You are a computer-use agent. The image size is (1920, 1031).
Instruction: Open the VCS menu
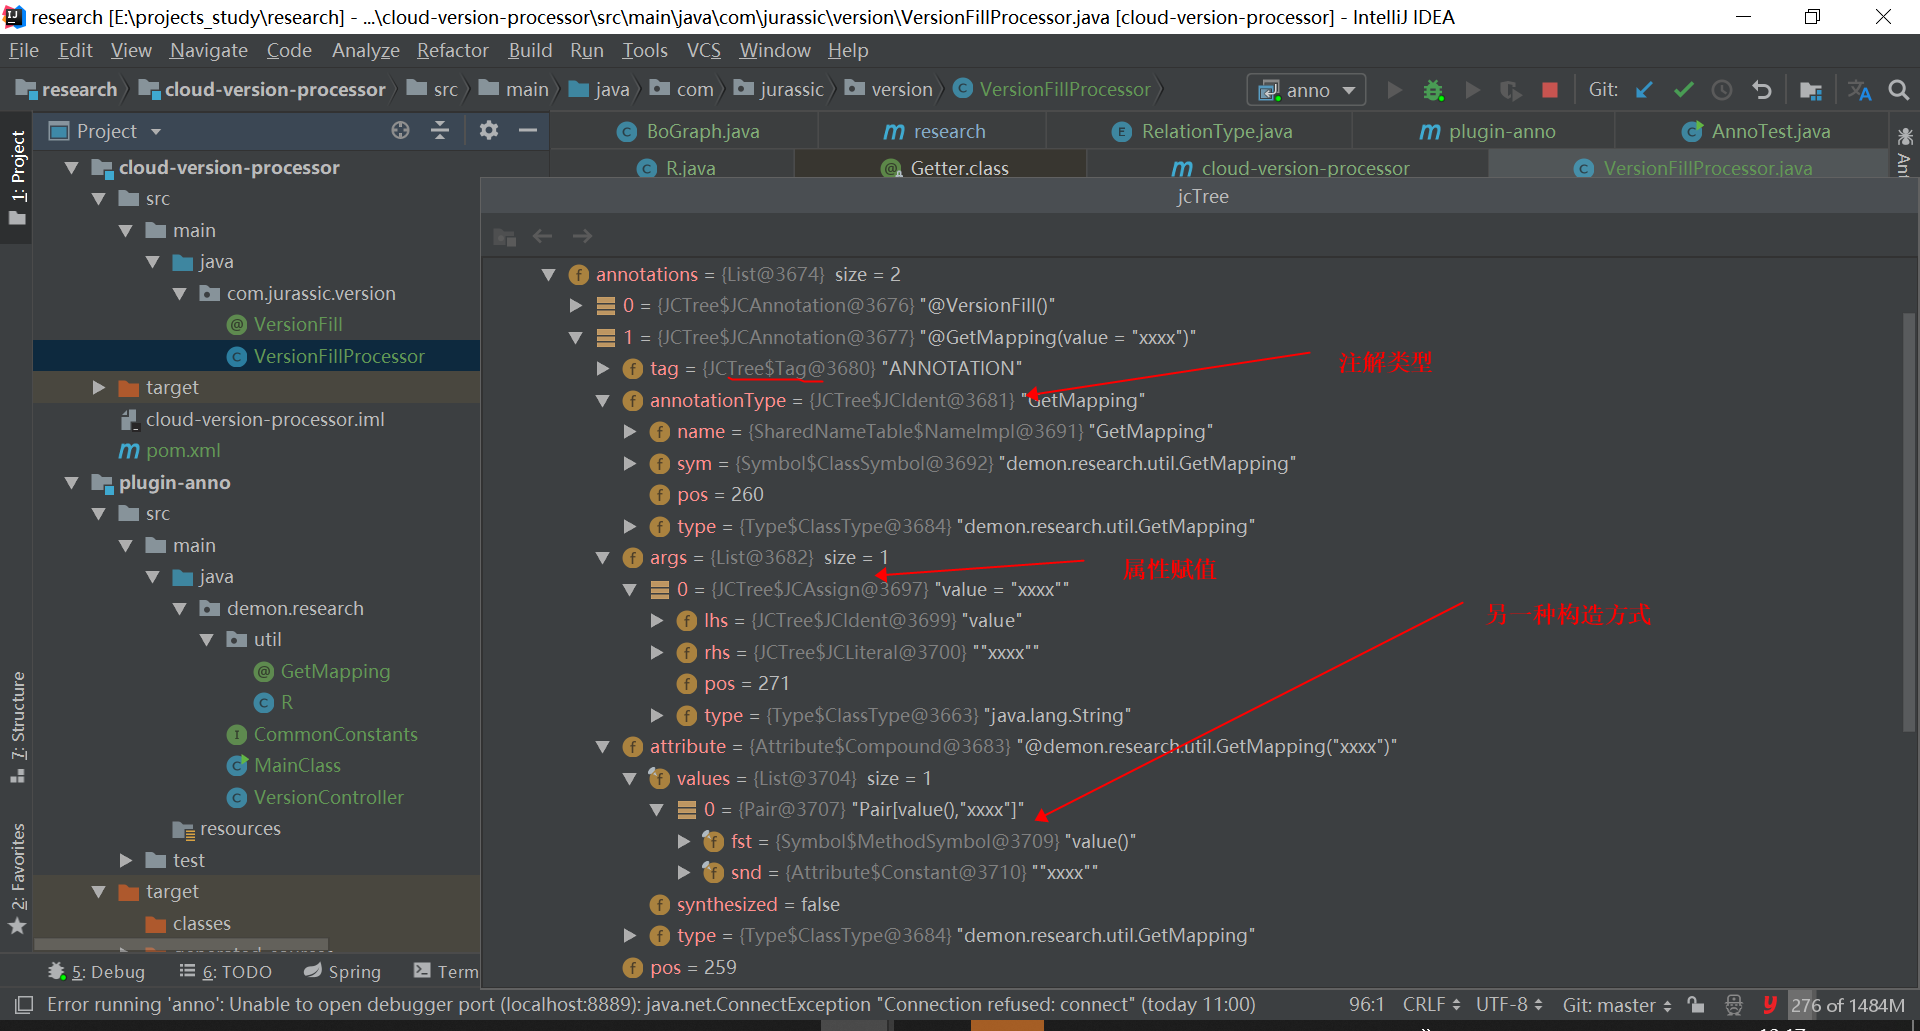coord(703,50)
